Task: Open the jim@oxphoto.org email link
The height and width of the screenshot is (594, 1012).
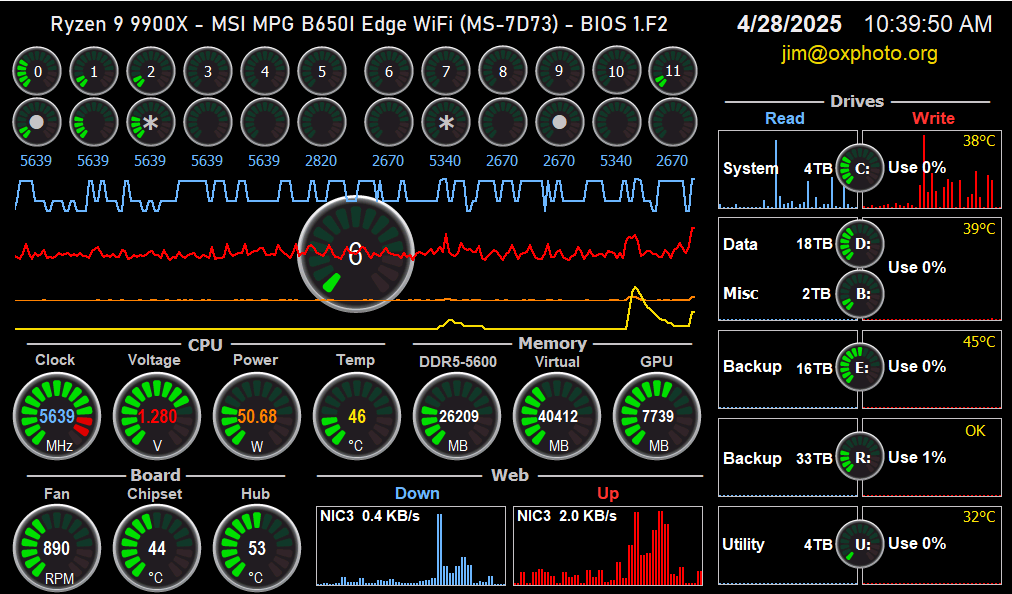Action: [x=859, y=53]
